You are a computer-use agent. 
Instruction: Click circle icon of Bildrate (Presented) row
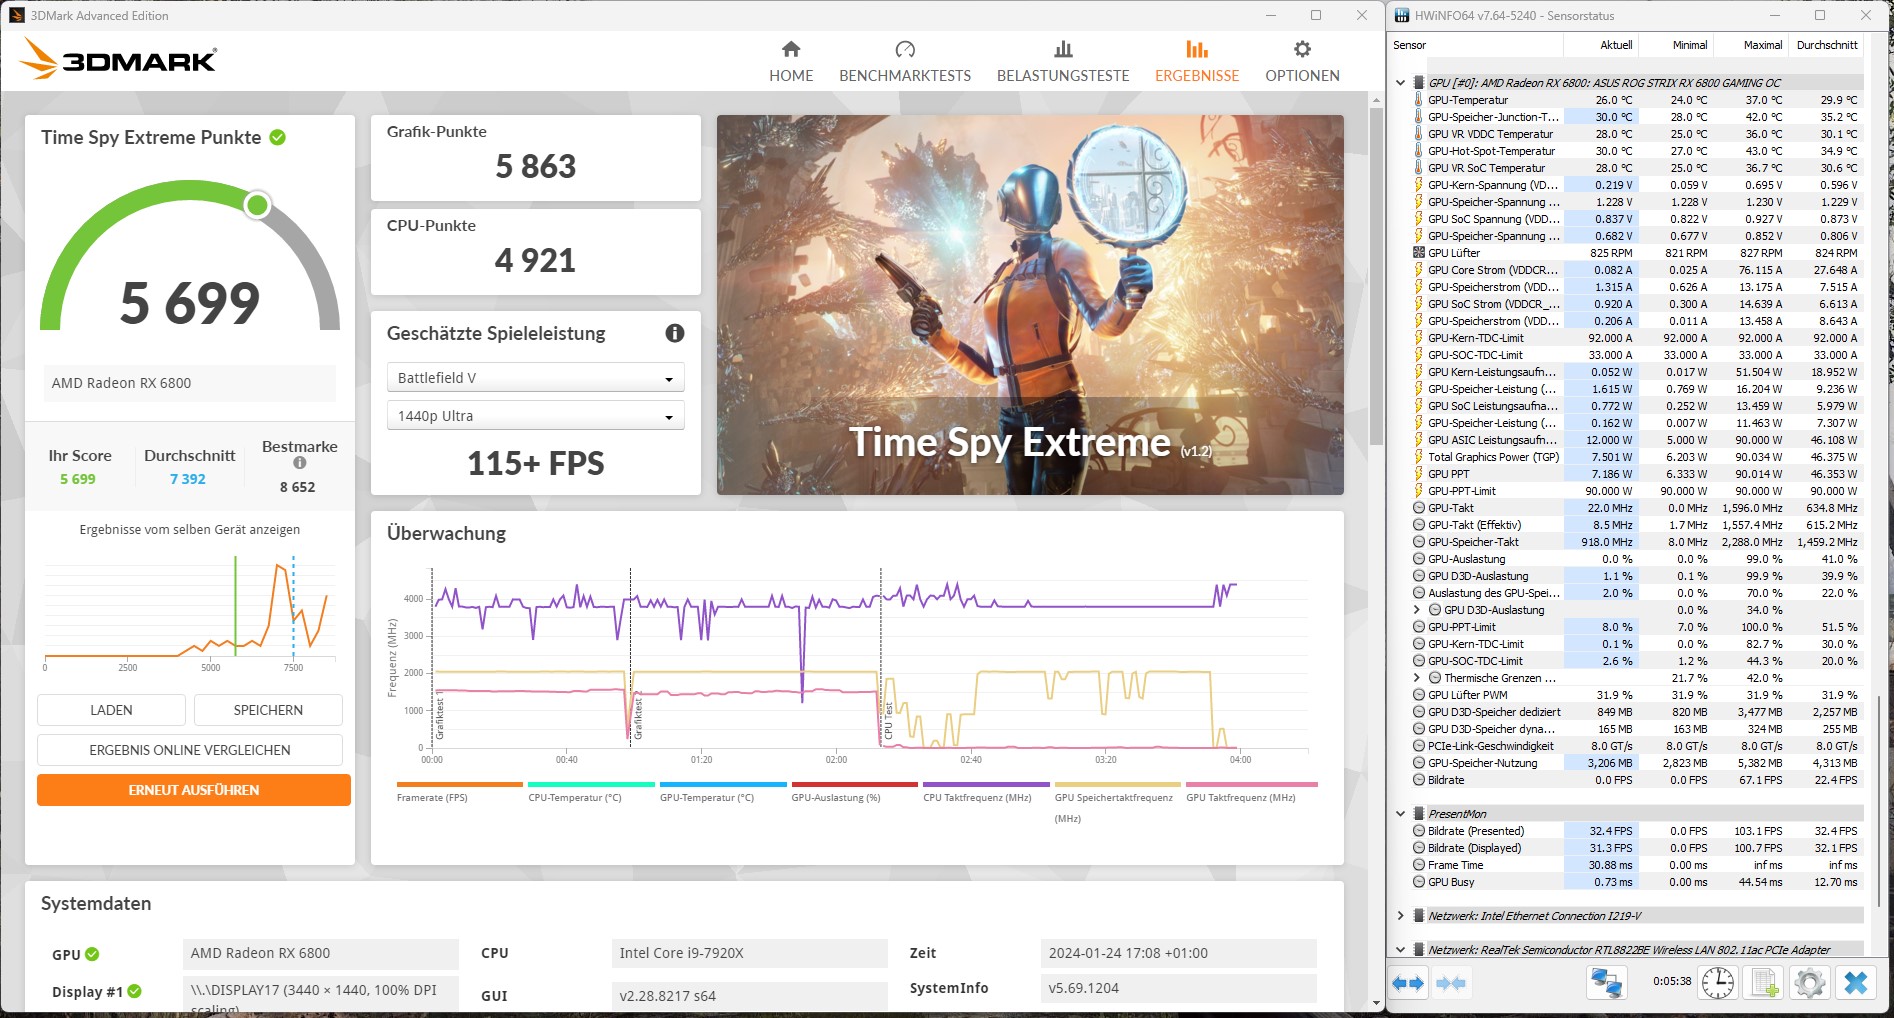coord(1418,831)
